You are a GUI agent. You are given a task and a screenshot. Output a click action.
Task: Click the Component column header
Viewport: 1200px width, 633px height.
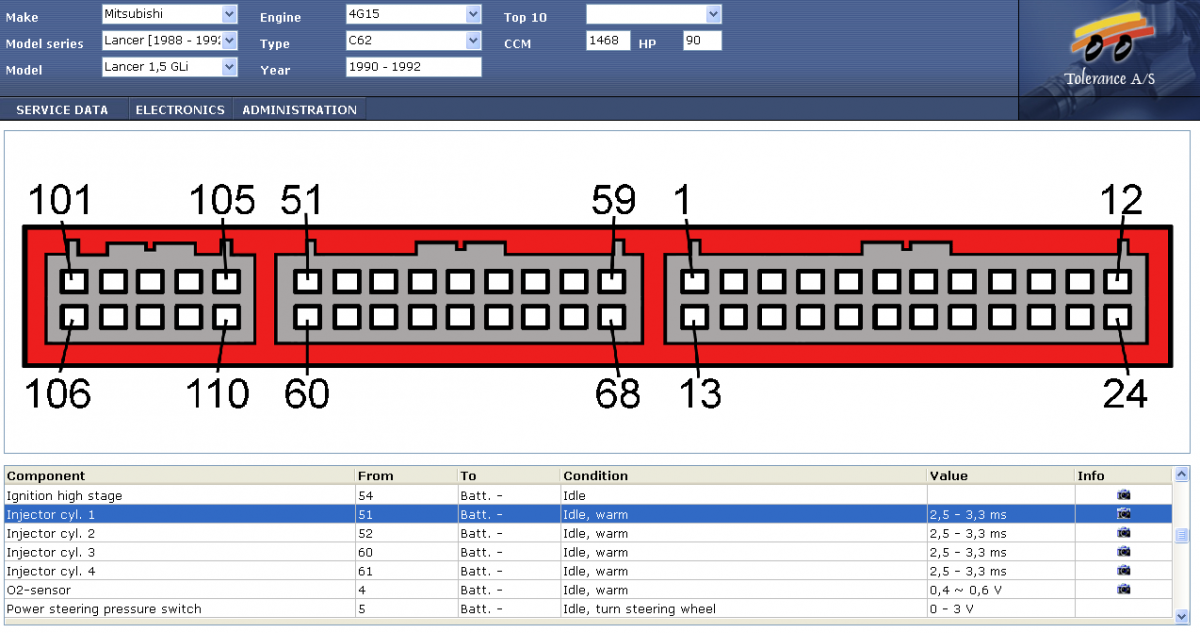pyautogui.click(x=179, y=476)
